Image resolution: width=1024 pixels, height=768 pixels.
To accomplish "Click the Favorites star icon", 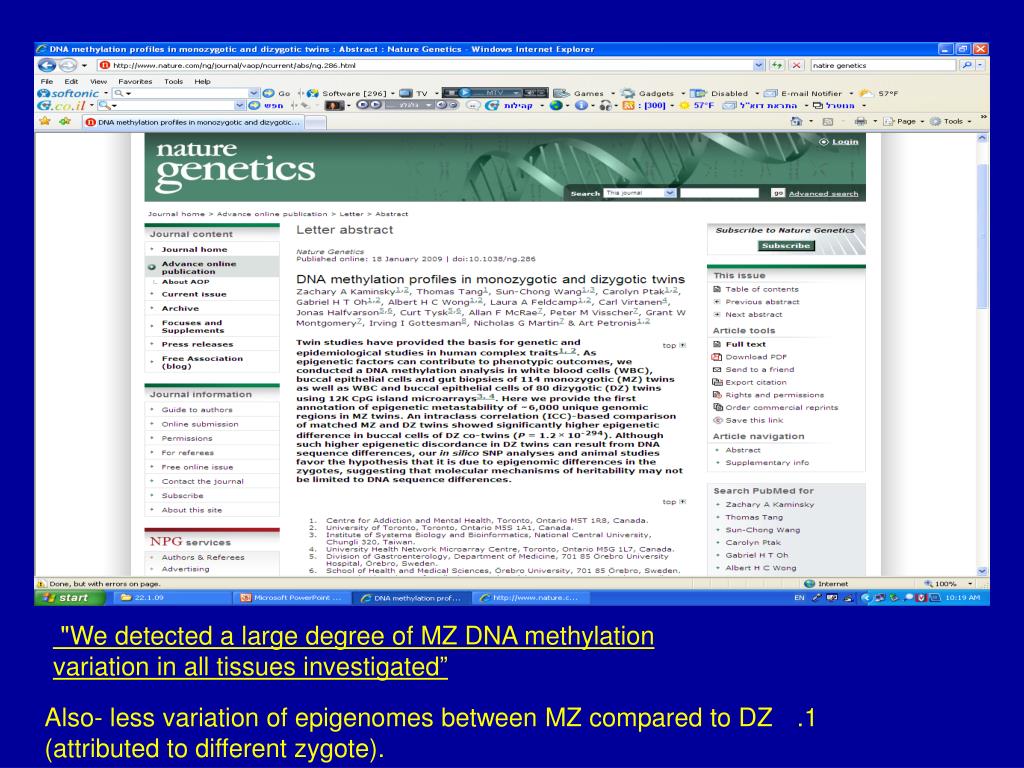I will tap(44, 121).
